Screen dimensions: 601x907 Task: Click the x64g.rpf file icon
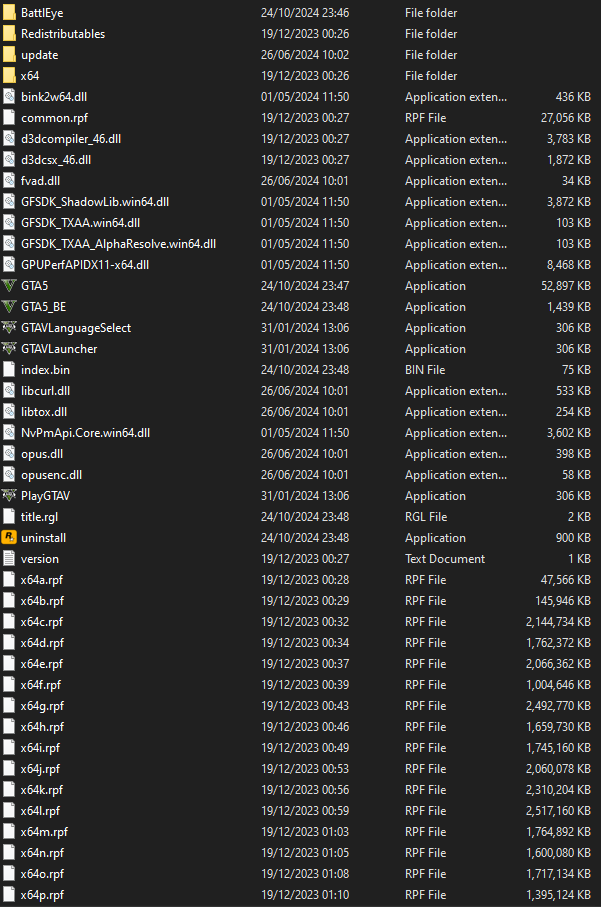coord(9,706)
